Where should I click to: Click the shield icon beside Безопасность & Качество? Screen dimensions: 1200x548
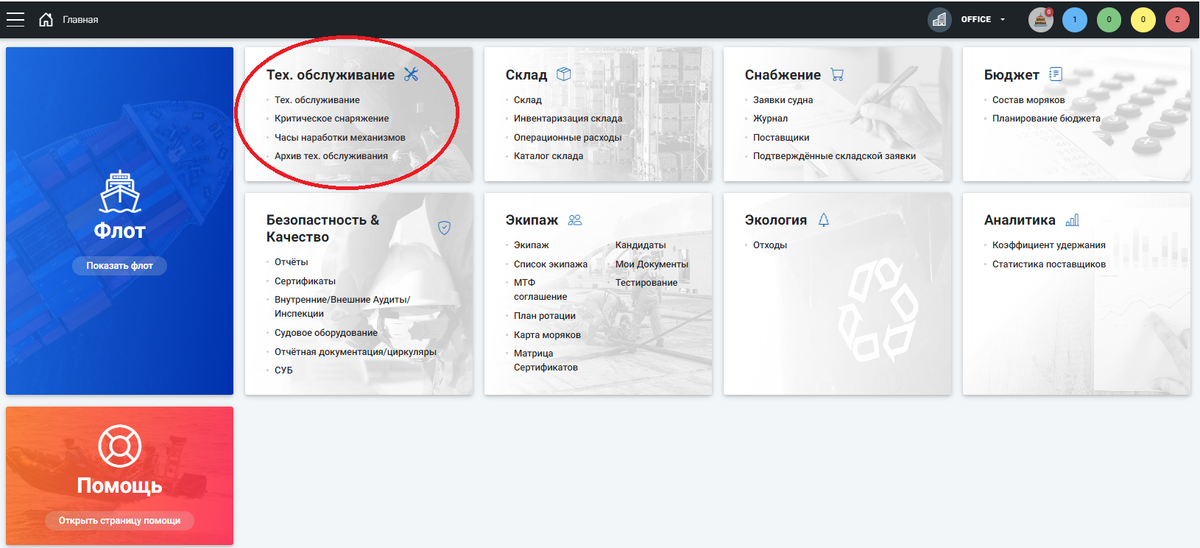coord(445,228)
